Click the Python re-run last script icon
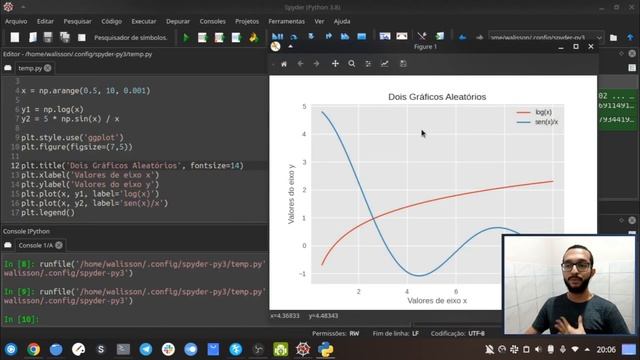The image size is (640, 360). (x=253, y=38)
